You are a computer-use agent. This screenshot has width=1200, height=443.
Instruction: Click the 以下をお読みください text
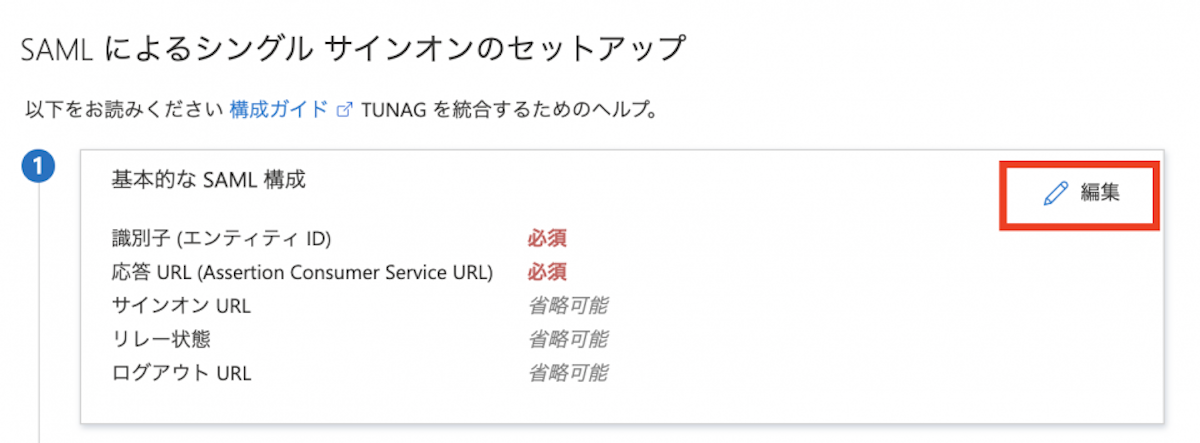pyautogui.click(x=124, y=109)
